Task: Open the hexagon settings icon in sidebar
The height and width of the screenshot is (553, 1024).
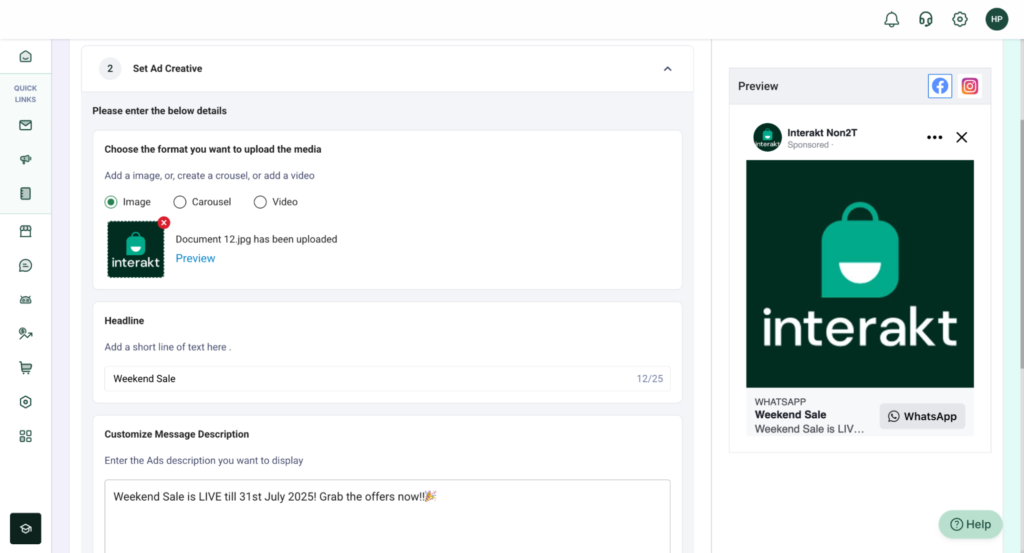Action: (25, 402)
